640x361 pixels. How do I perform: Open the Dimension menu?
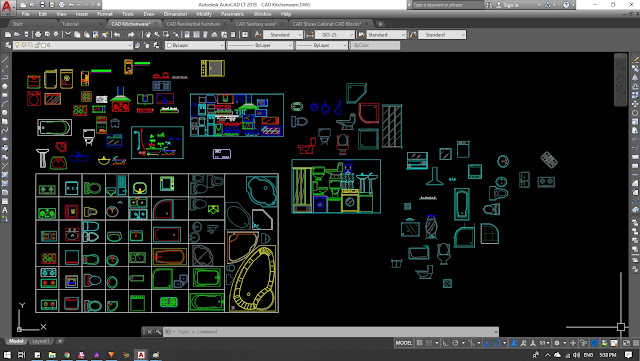[x=175, y=14]
